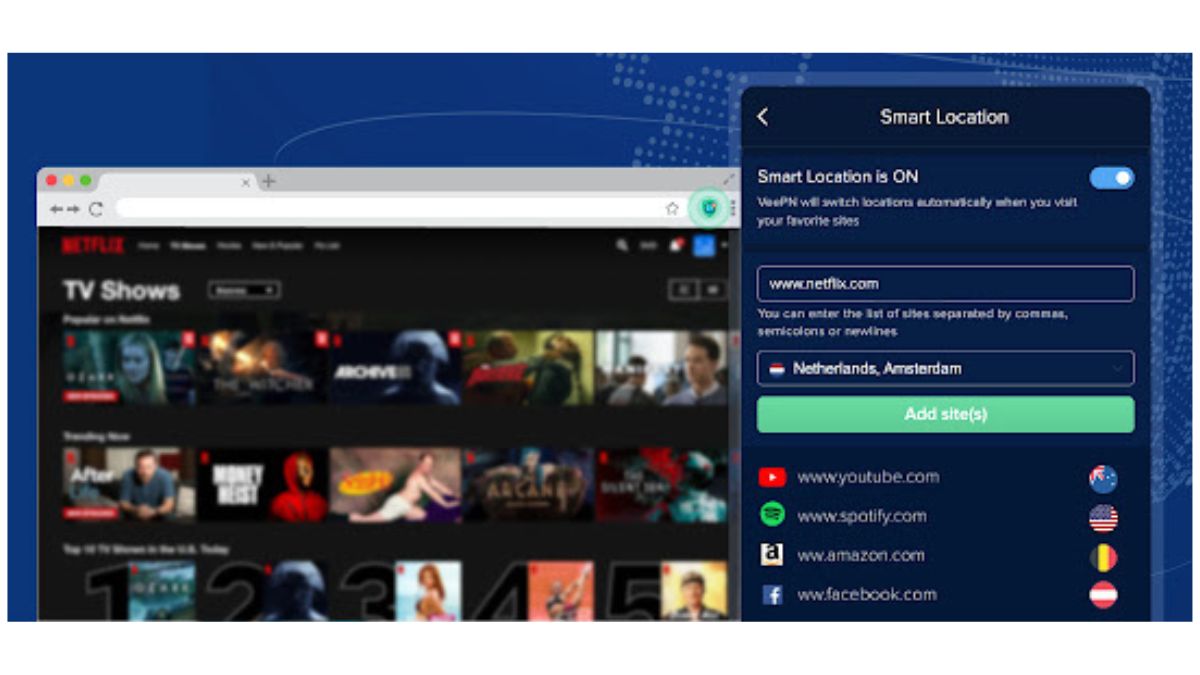Click the Amazon logo icon
The width and height of the screenshot is (1200, 675).
[772, 555]
